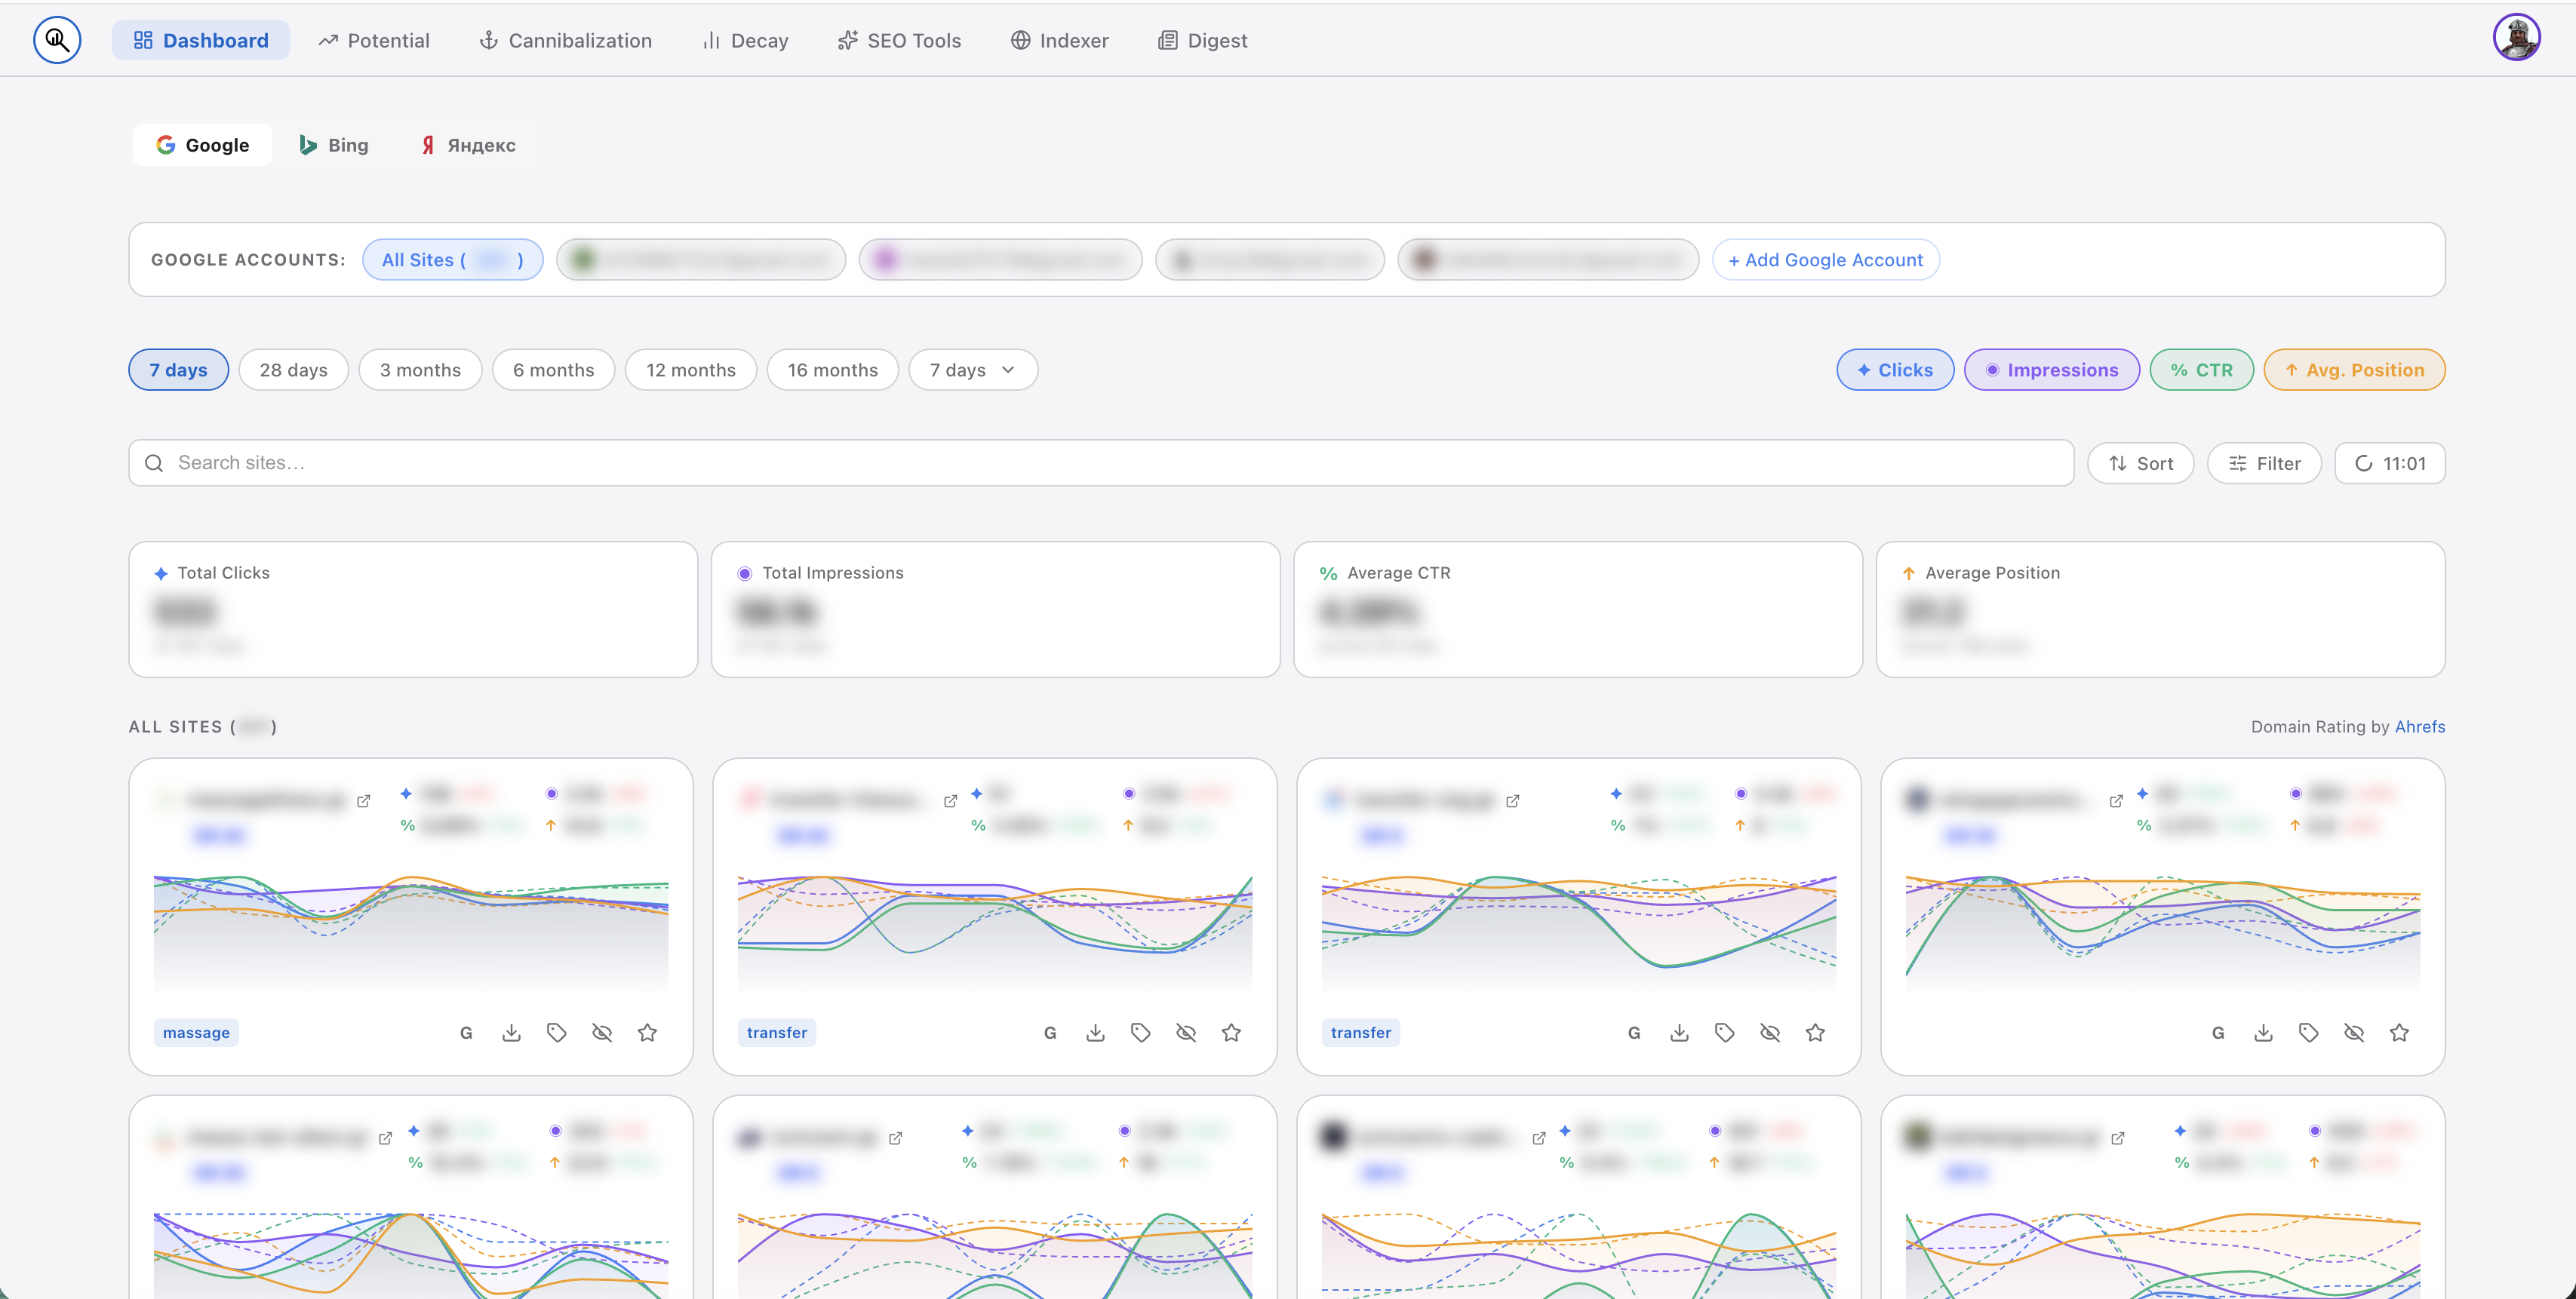Click the Total Impressions summary card
The height and width of the screenshot is (1299, 2576).
click(996, 610)
